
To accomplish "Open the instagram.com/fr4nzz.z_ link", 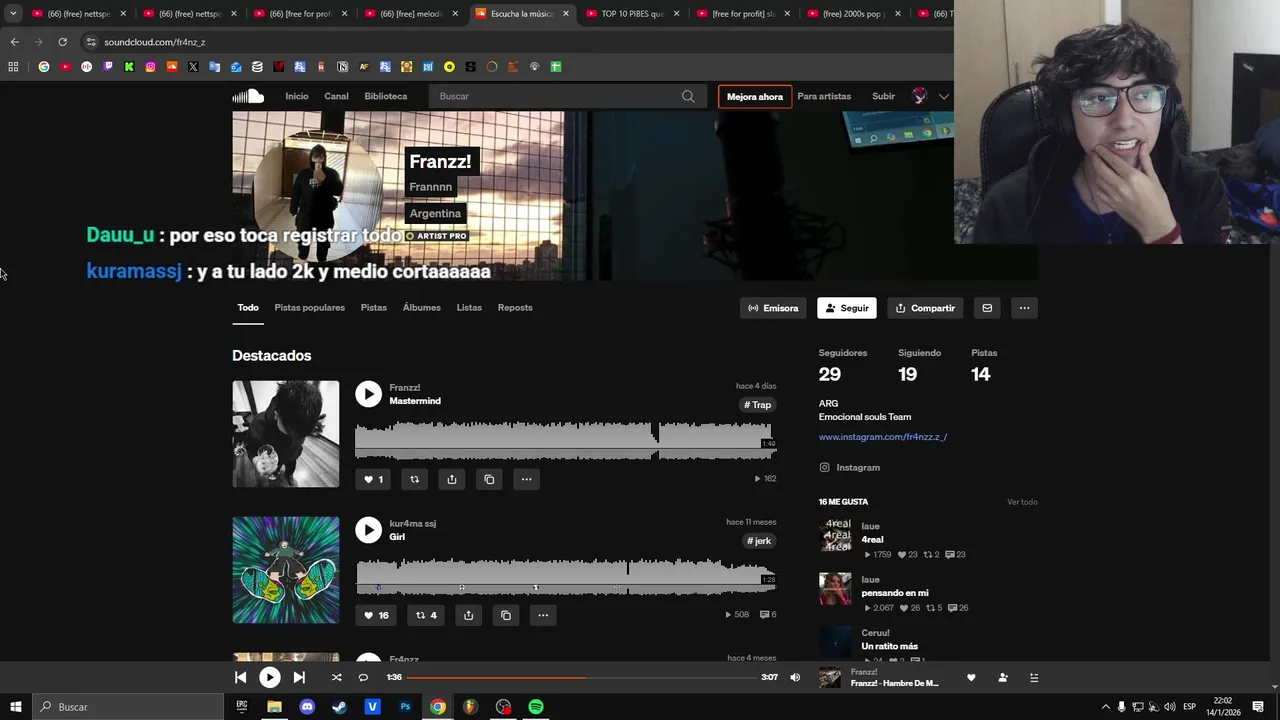I will click(x=883, y=437).
